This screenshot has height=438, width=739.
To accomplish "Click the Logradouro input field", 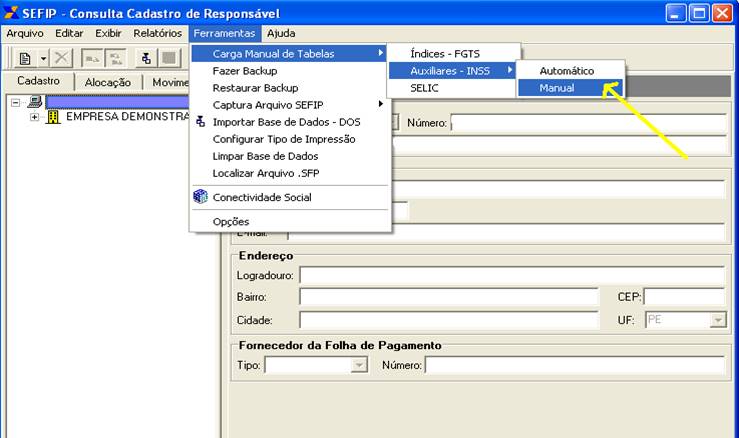I will click(x=511, y=275).
